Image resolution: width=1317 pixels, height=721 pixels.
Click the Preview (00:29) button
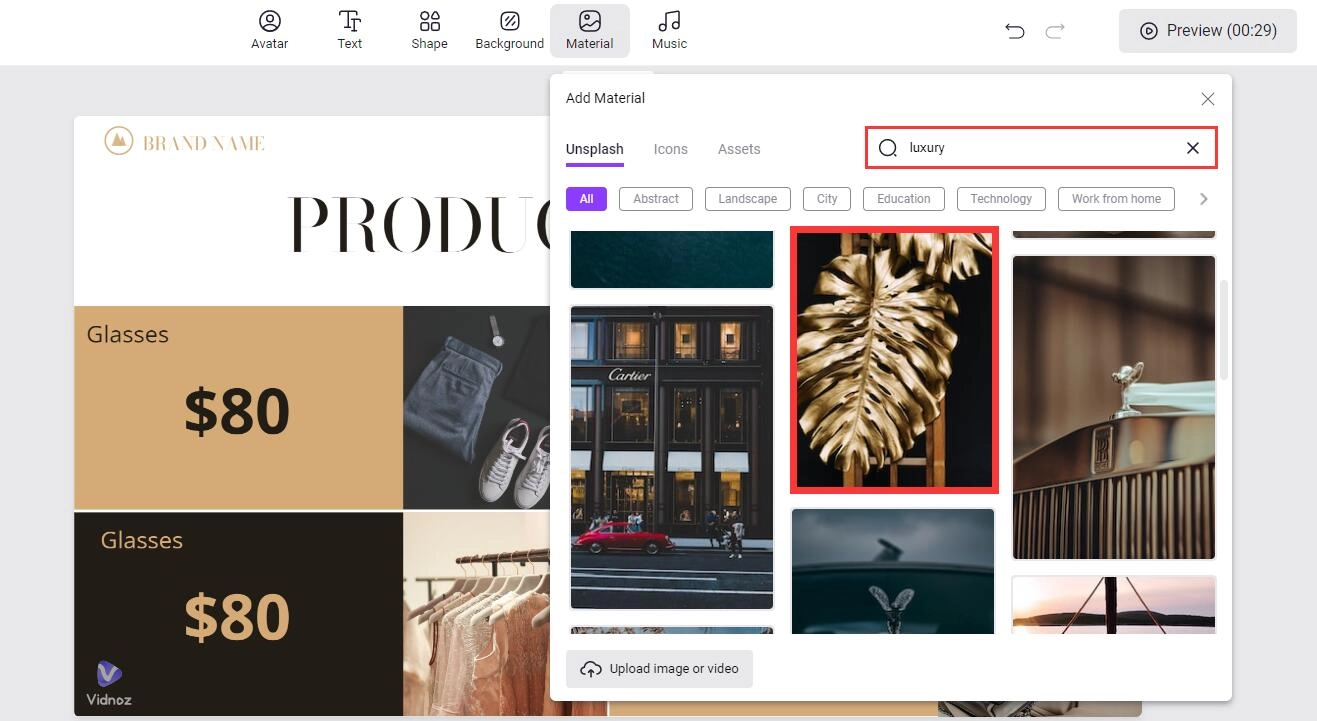[x=1207, y=31]
